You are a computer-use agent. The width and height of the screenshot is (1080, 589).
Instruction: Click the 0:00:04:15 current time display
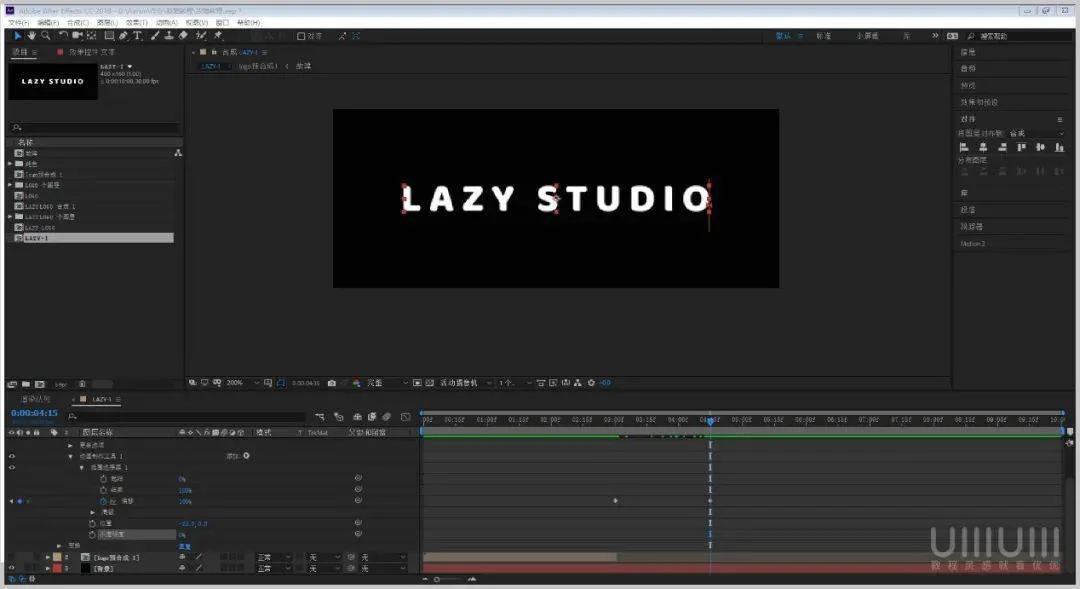[34, 413]
